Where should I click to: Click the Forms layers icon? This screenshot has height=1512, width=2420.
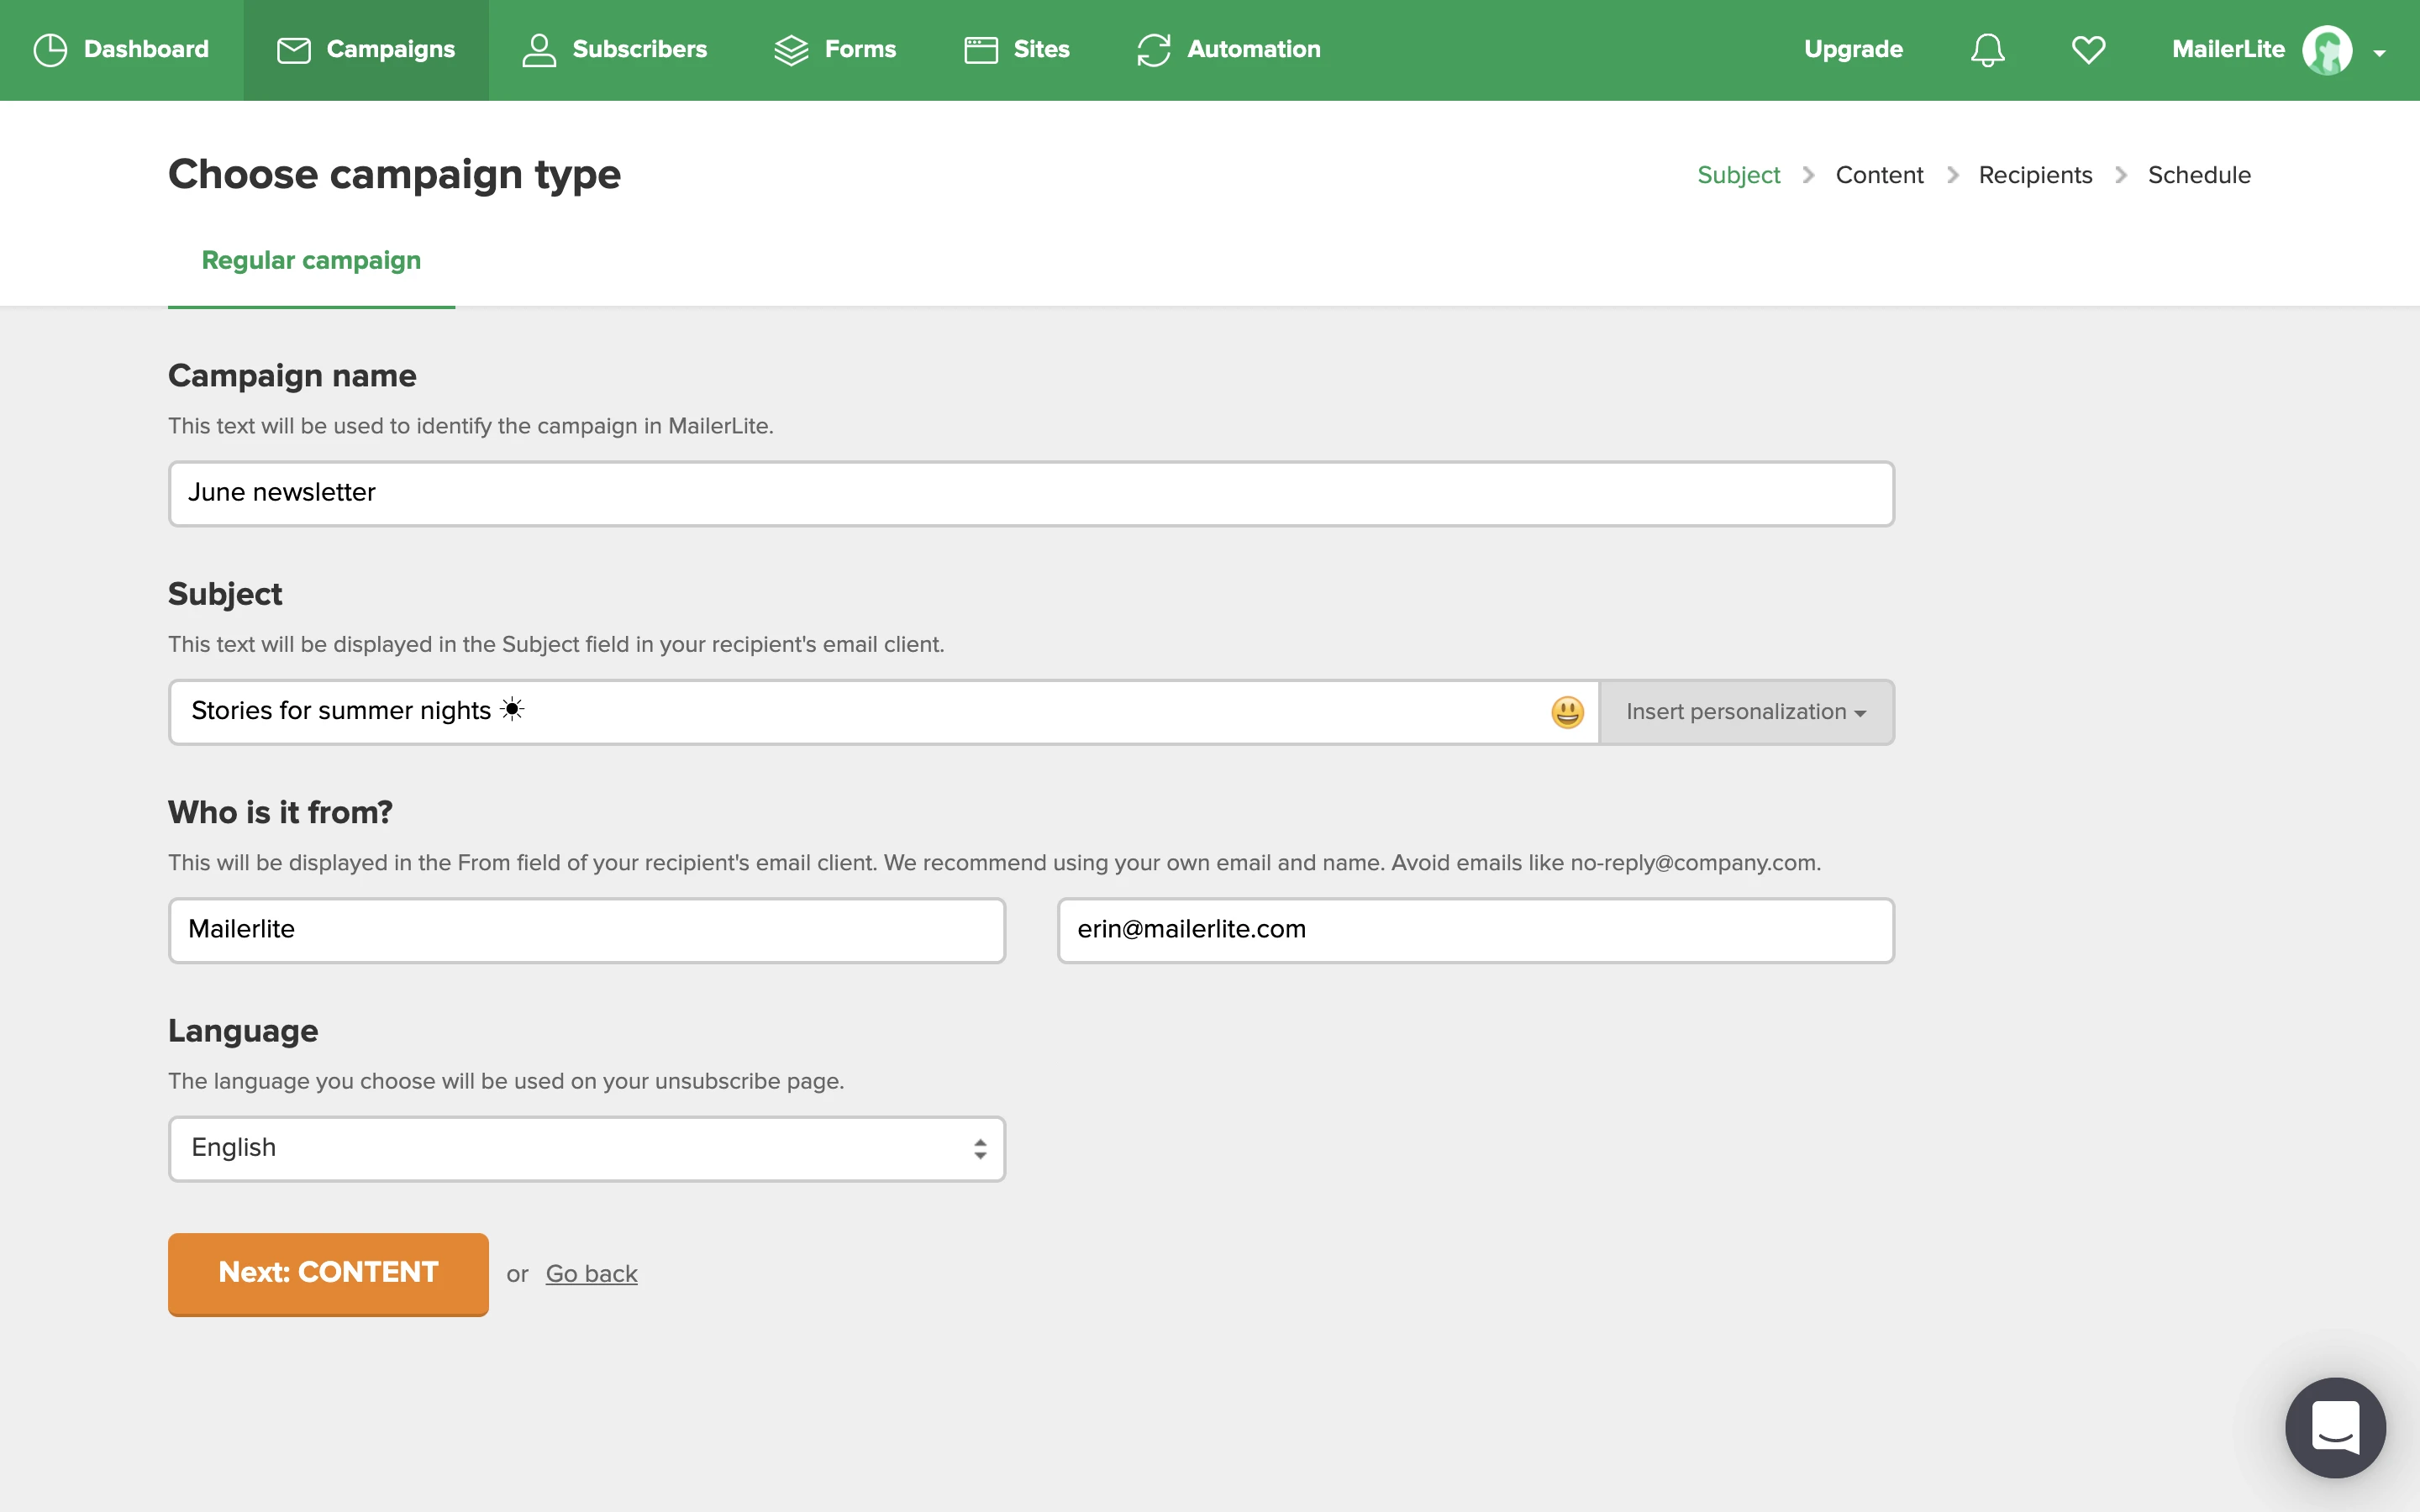pyautogui.click(x=790, y=50)
